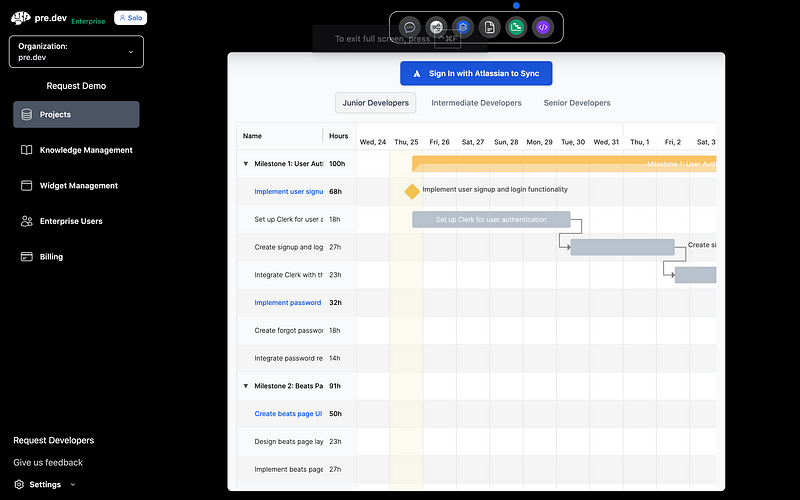Click the 'Milestone 1: User Aut' row name
The height and width of the screenshot is (500, 800).
coord(289,164)
